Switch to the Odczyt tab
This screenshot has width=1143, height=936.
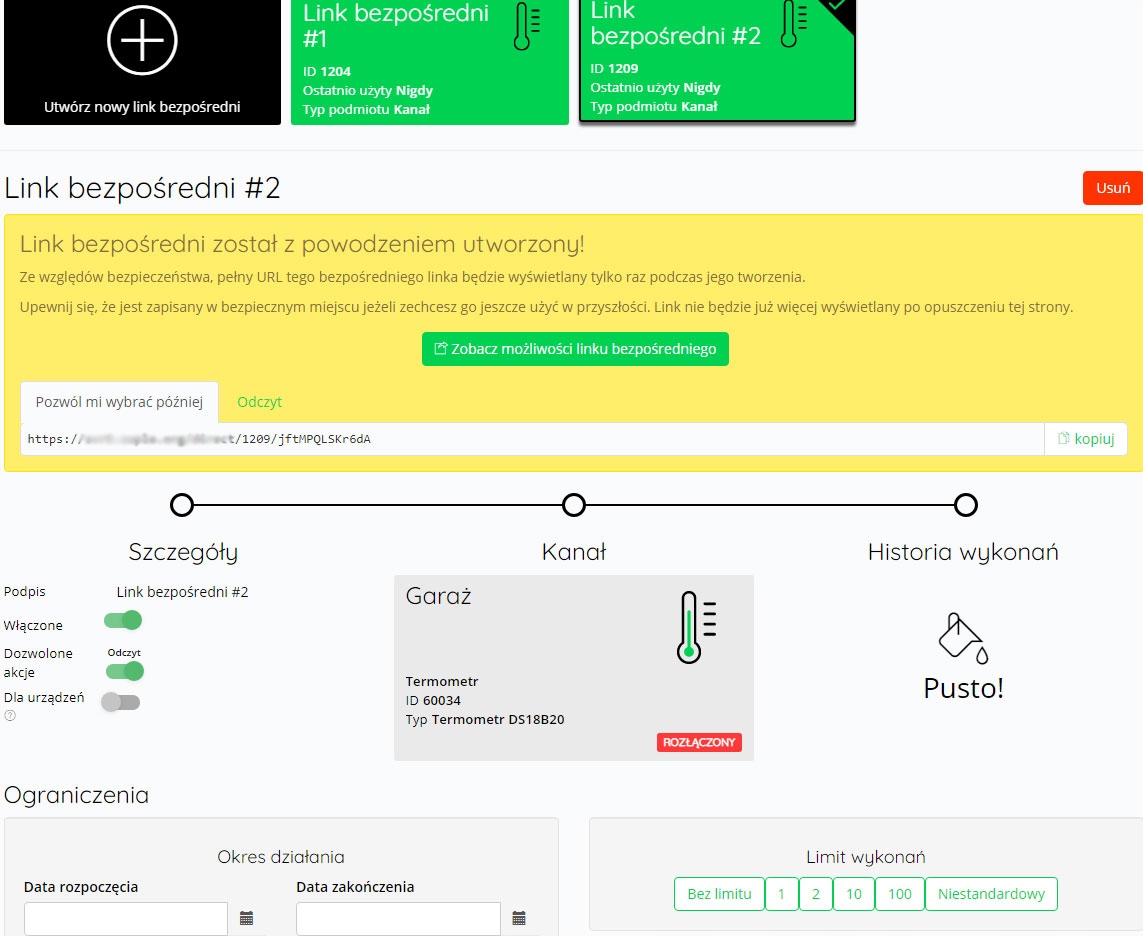pos(260,402)
